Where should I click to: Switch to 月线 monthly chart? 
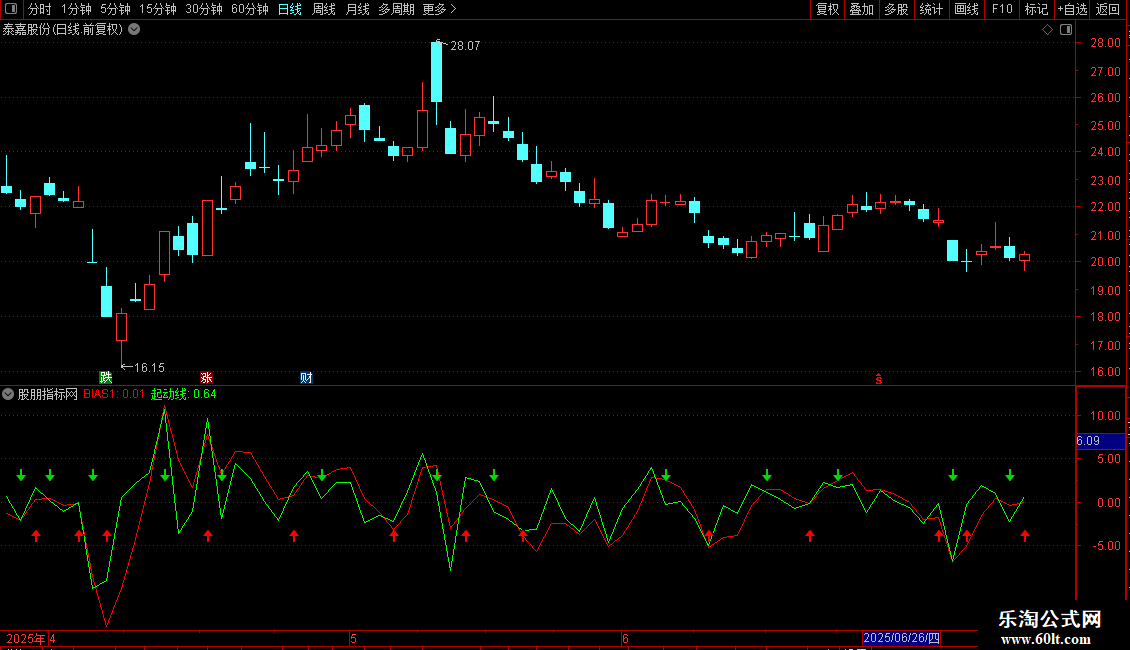point(357,9)
